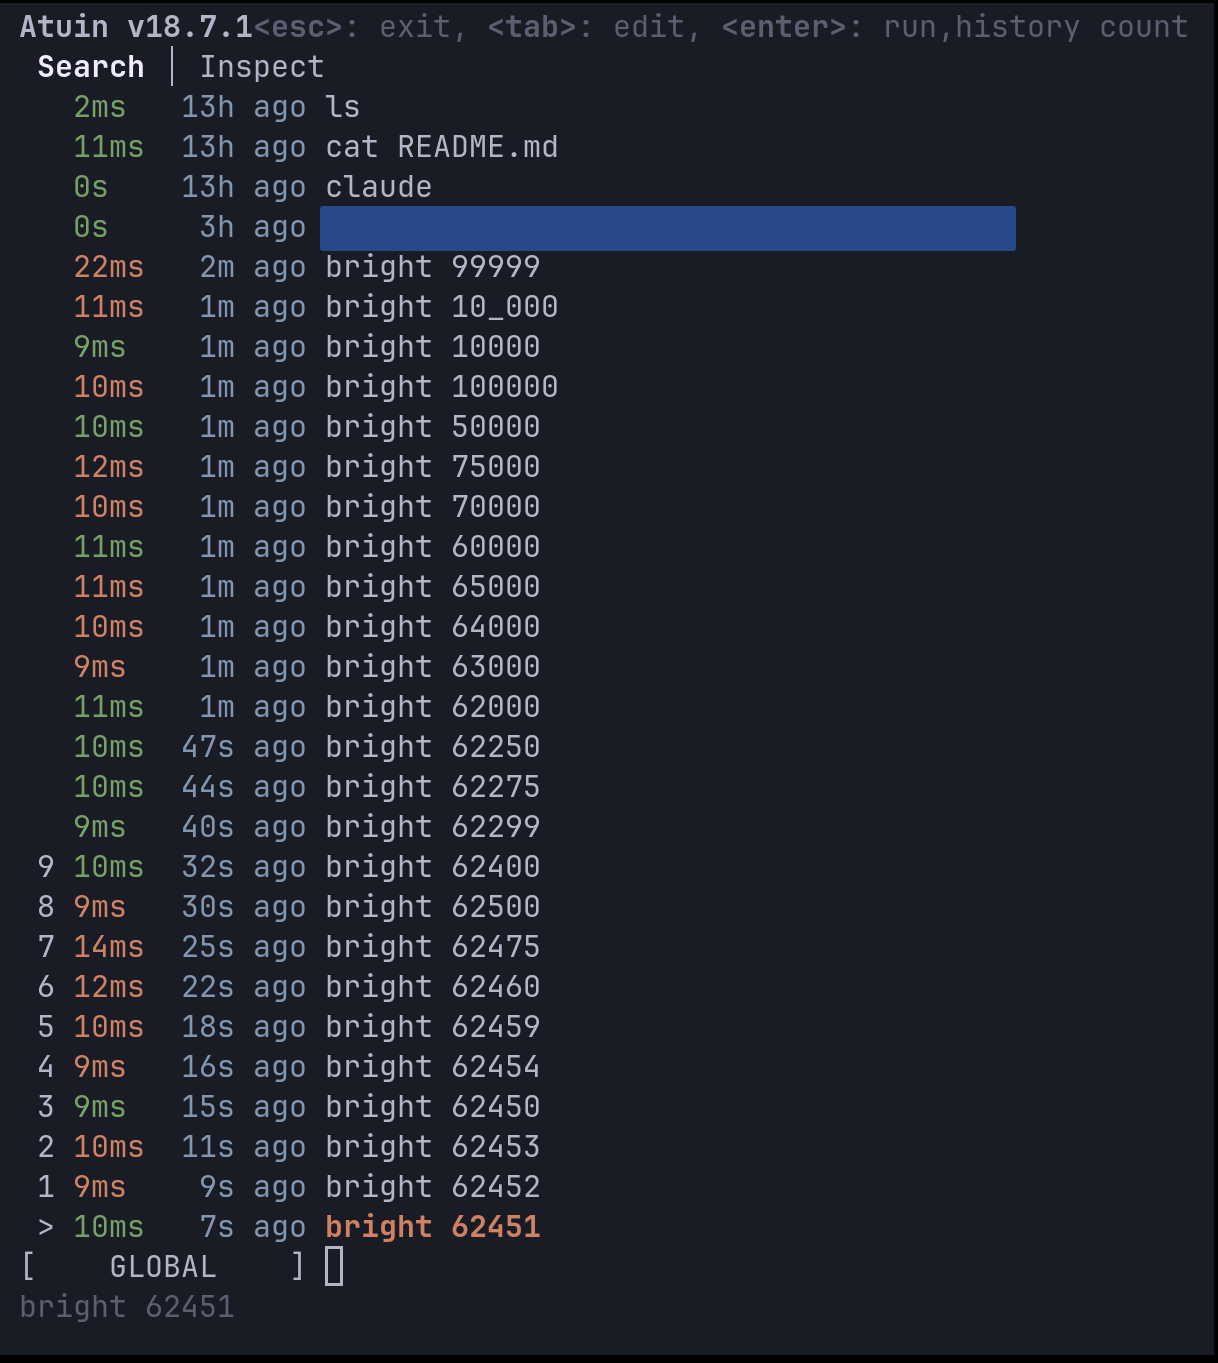1218x1363 pixels.
Task: Toggle the GLOBAL filter mode indicator
Action: click(x=162, y=1266)
